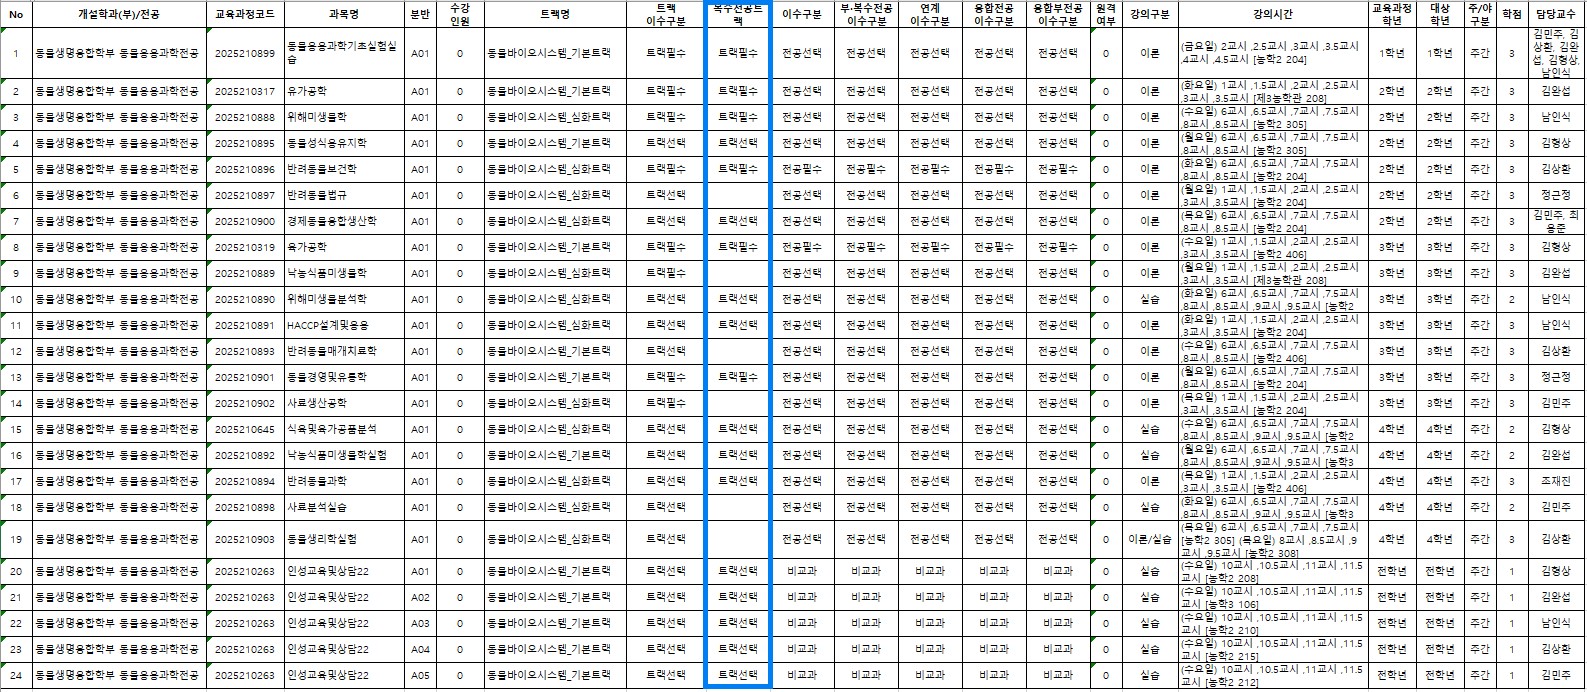Select the 담당교수 column header

(1555, 15)
